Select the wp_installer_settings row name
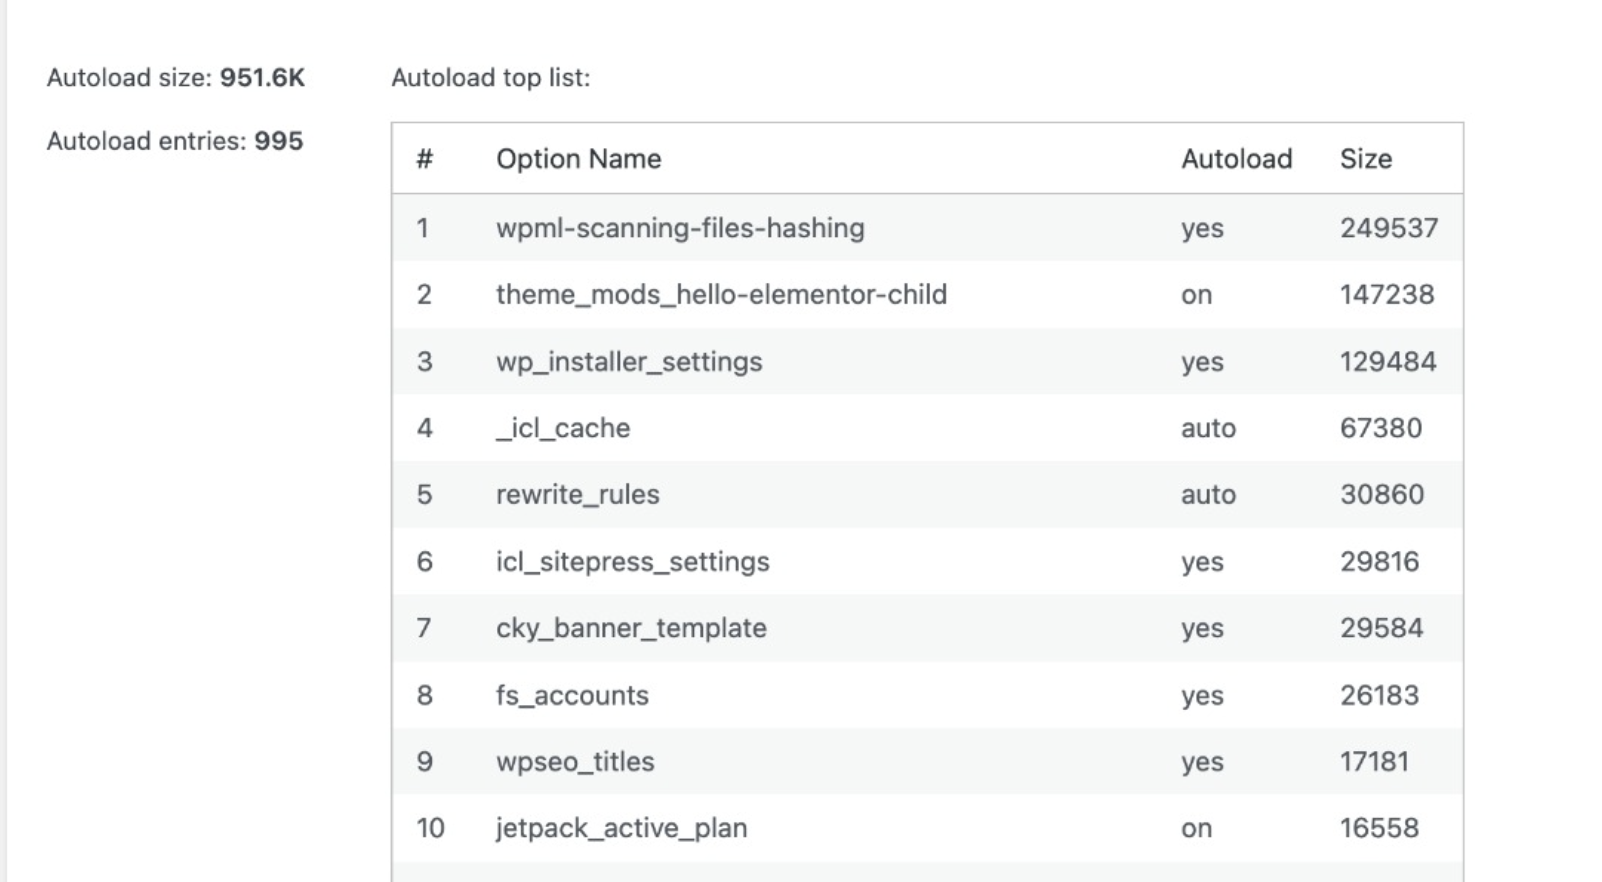 (x=629, y=362)
